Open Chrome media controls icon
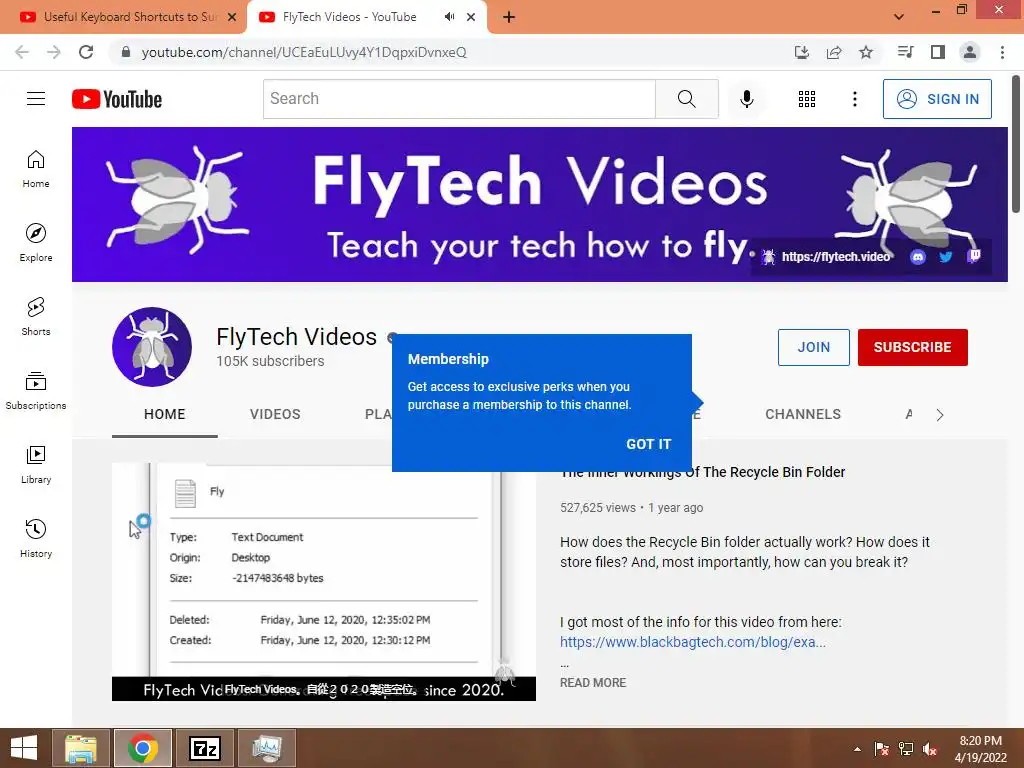This screenshot has height=768, width=1024. pos(905,52)
